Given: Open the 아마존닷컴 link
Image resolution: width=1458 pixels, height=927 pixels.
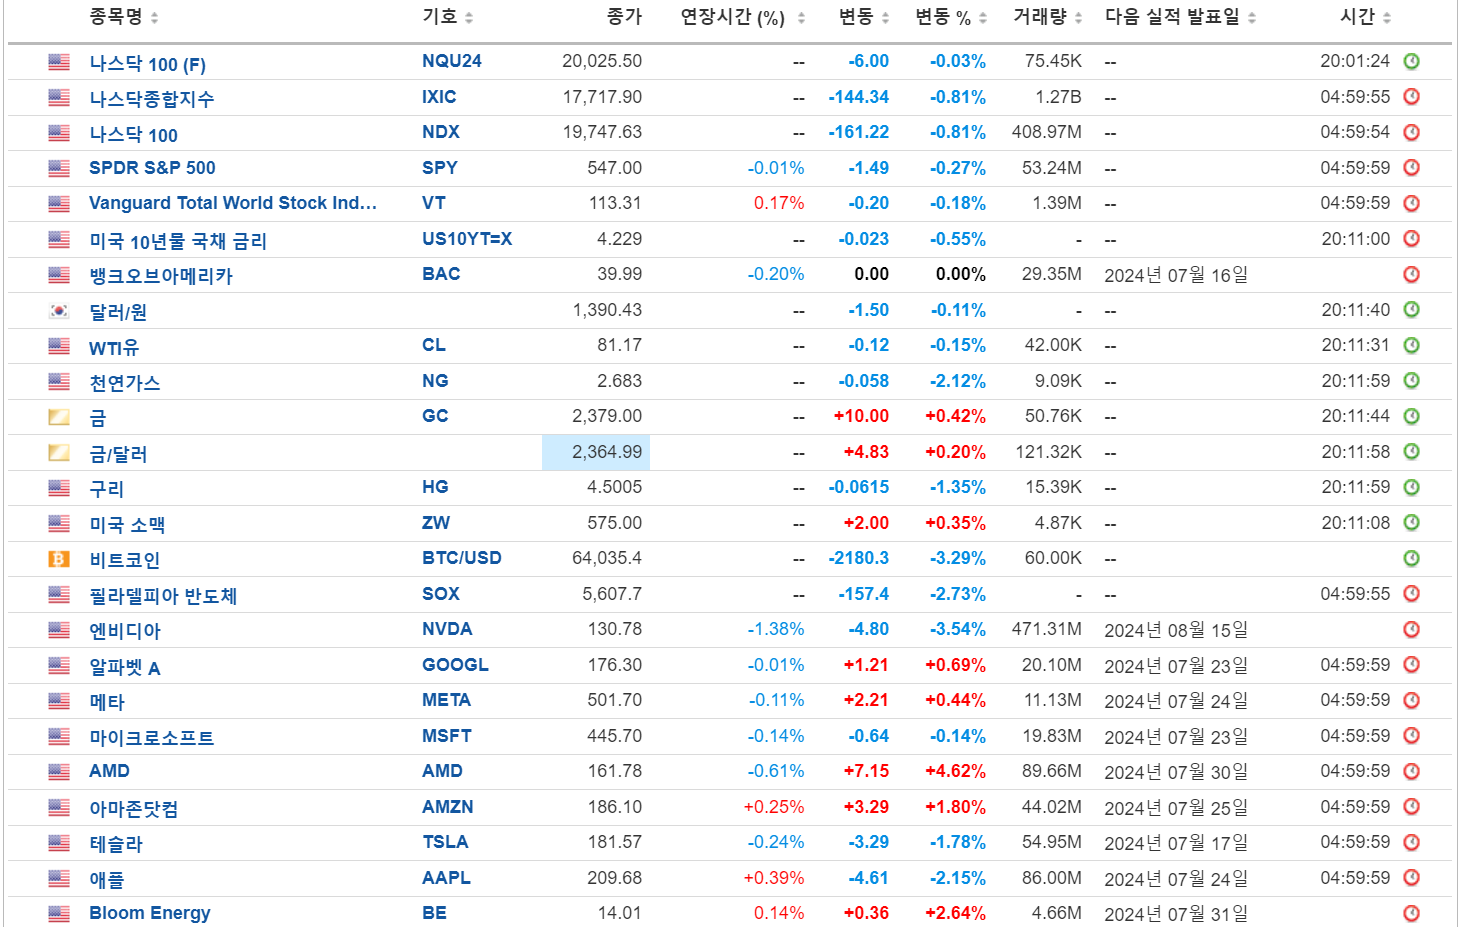Looking at the screenshot, I should 134,808.
